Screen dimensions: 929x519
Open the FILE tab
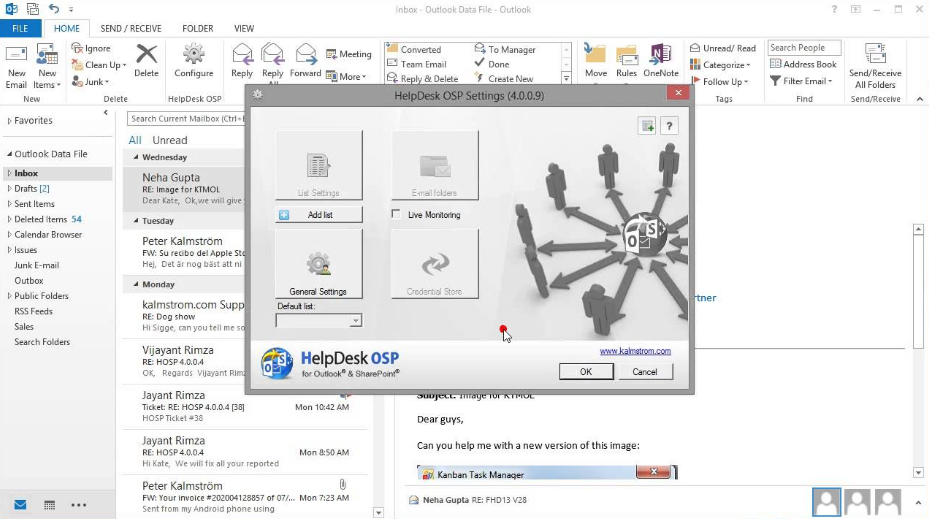tap(20, 28)
